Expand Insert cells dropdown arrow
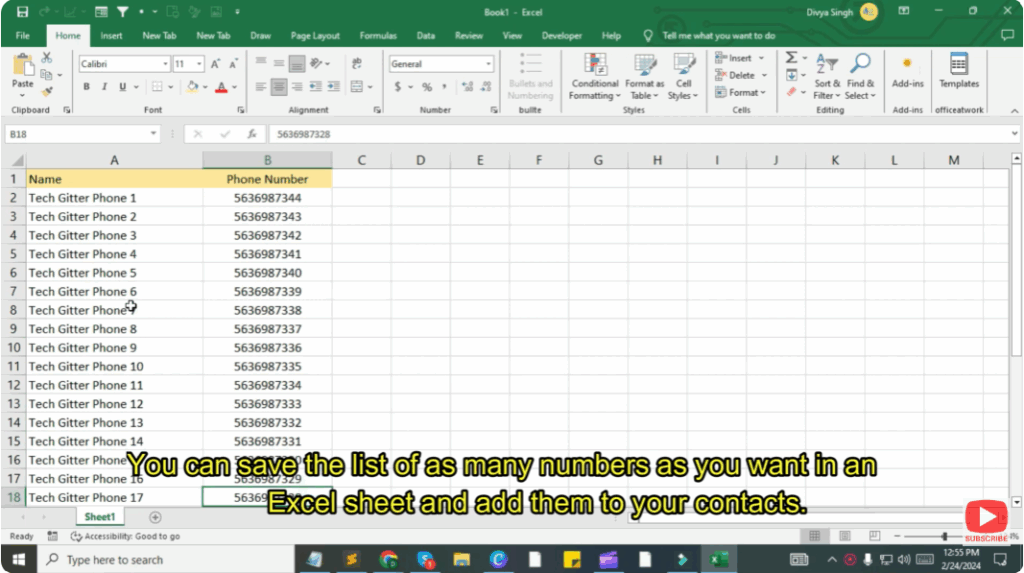This screenshot has width=1024, height=573. [x=761, y=58]
